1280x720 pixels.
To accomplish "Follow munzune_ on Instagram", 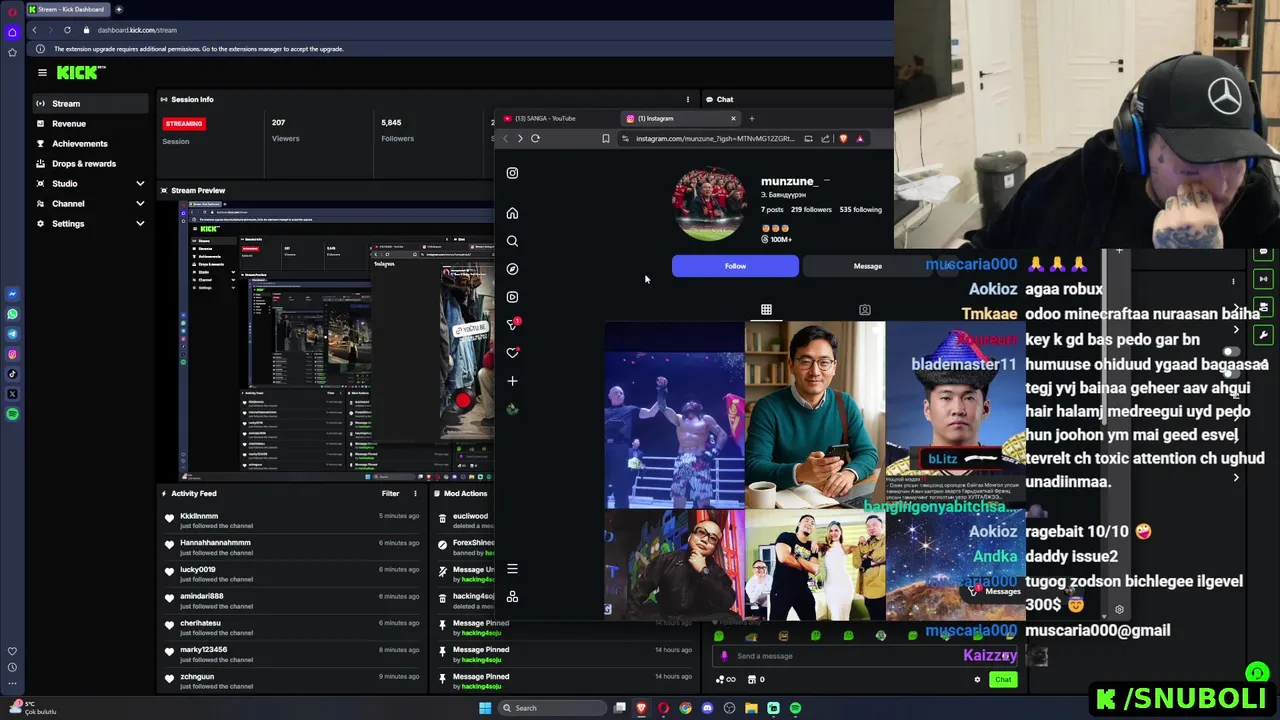I will (x=735, y=266).
